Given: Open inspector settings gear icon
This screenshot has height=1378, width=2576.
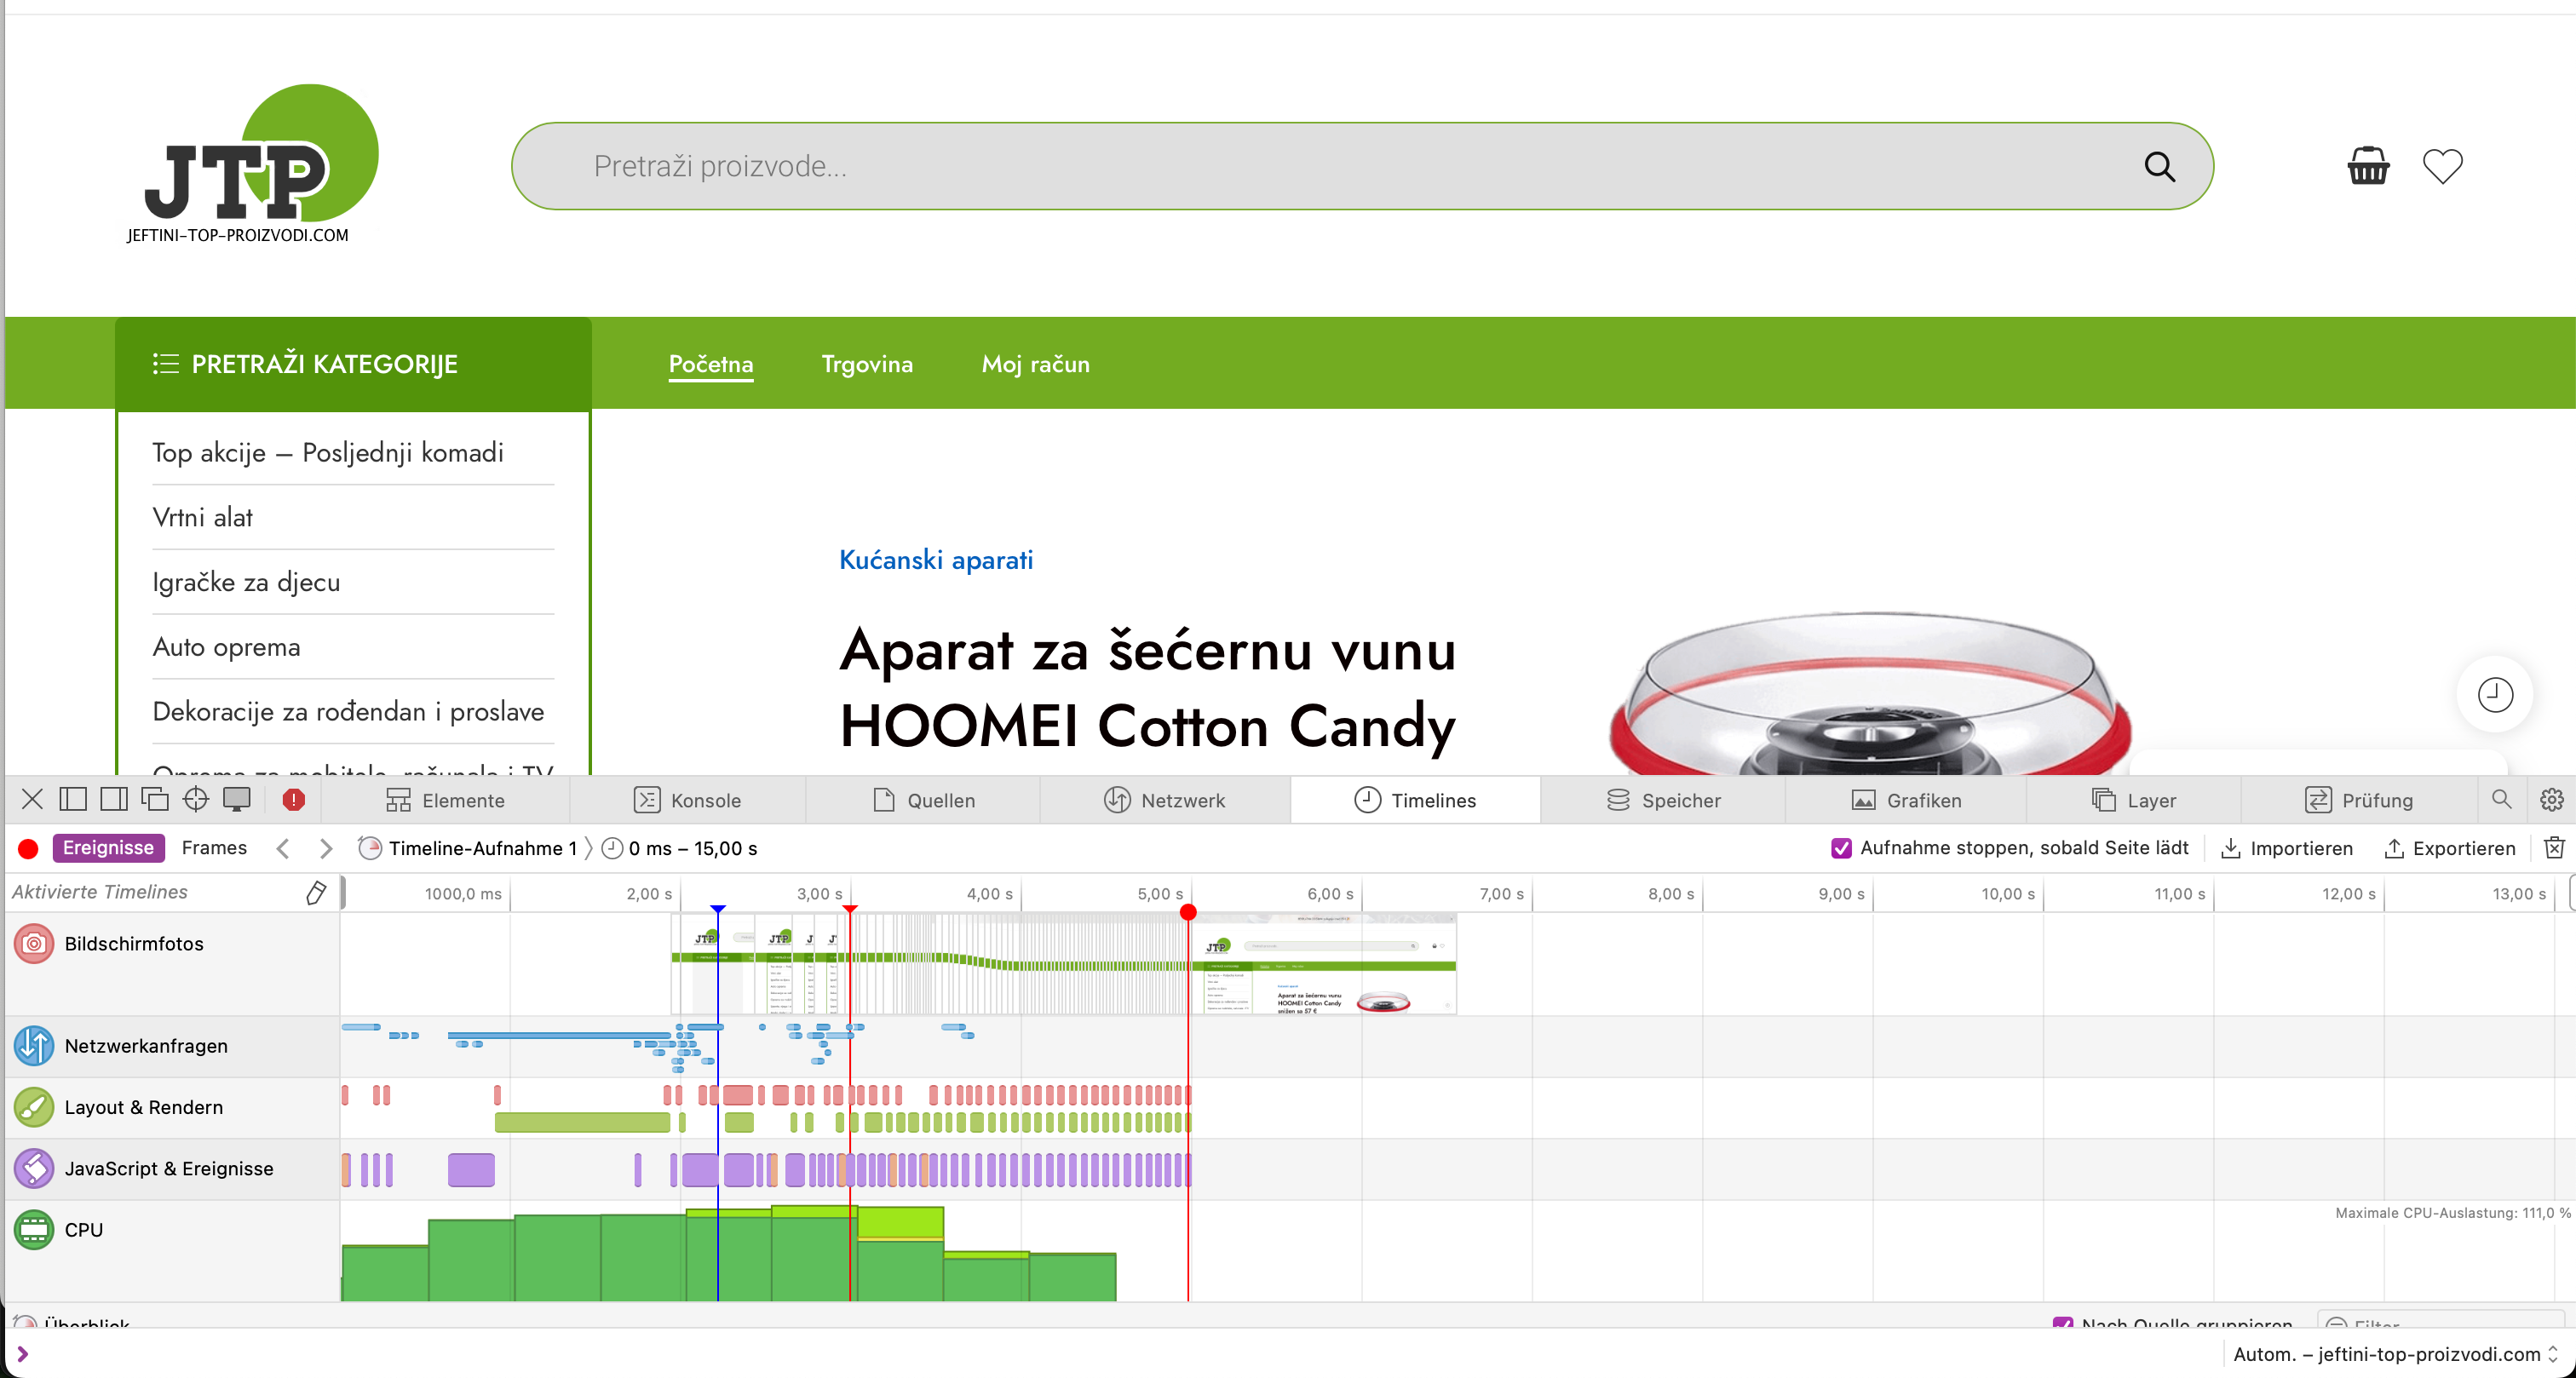Looking at the screenshot, I should (x=2551, y=799).
